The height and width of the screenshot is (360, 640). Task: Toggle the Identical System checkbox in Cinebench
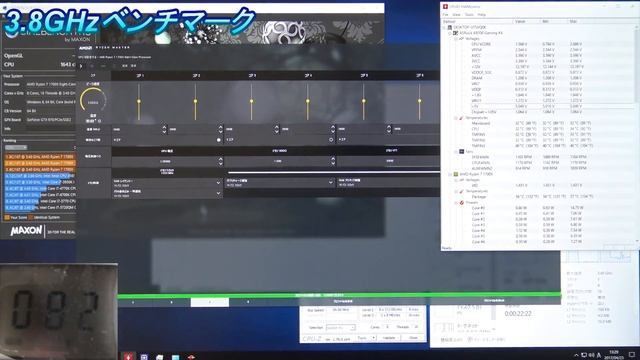(31, 218)
